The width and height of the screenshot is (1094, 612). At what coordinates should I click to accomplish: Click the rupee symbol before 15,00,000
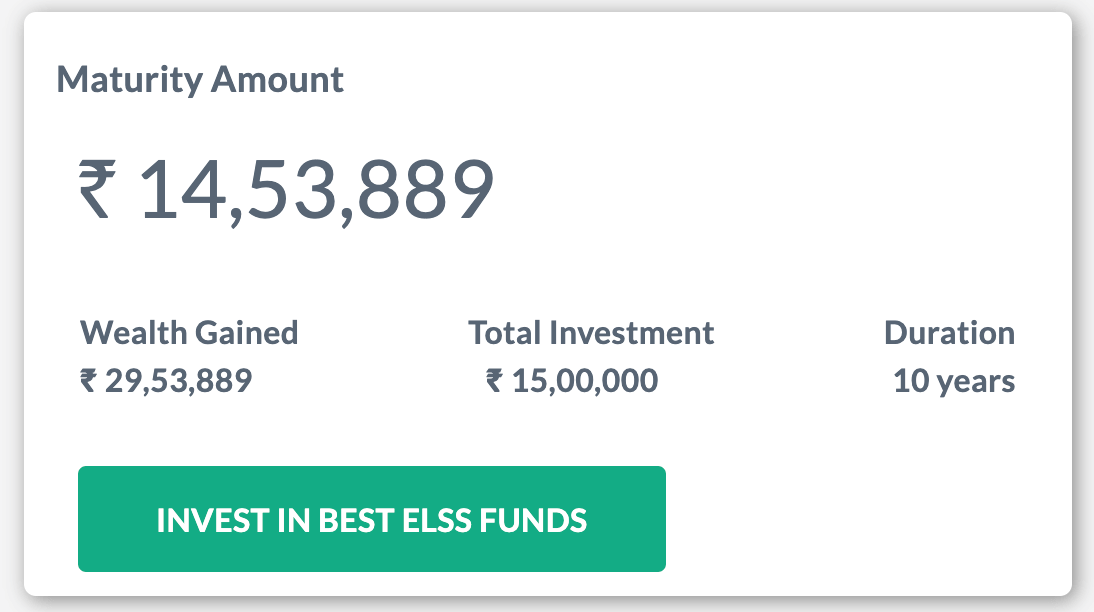tap(494, 381)
